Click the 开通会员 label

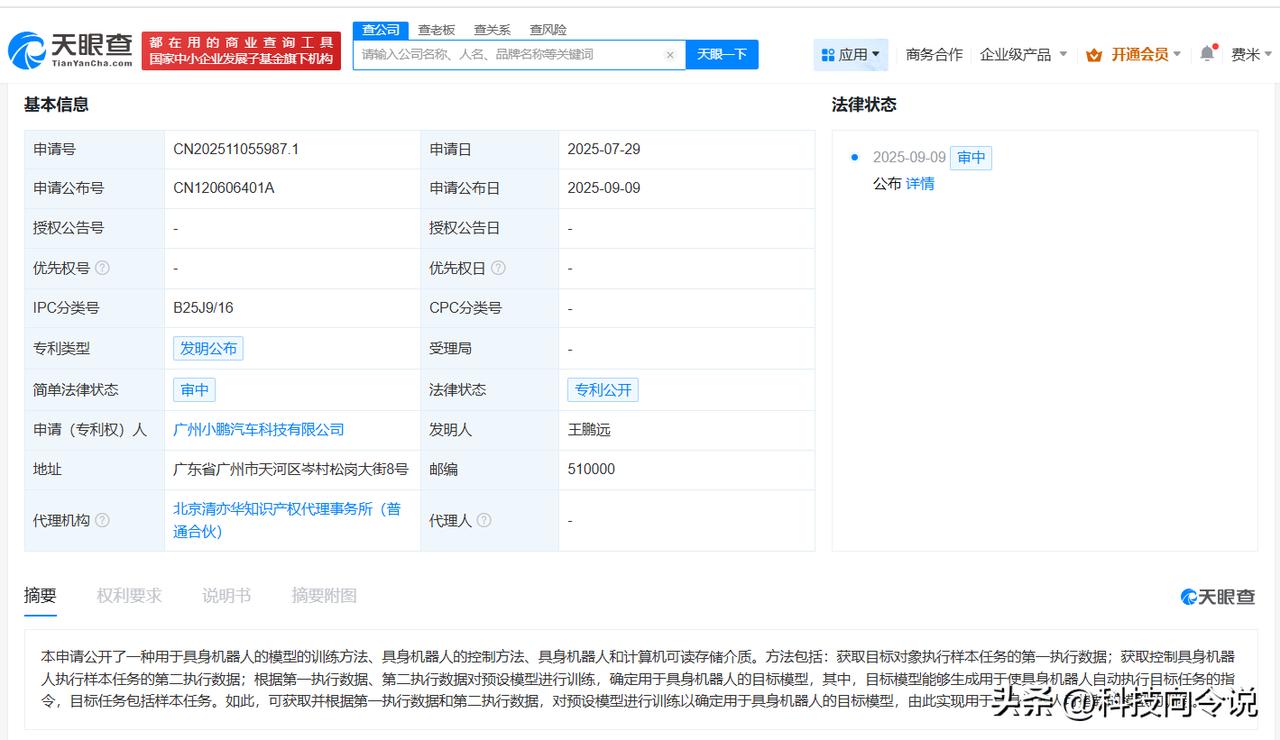pyautogui.click(x=1139, y=55)
